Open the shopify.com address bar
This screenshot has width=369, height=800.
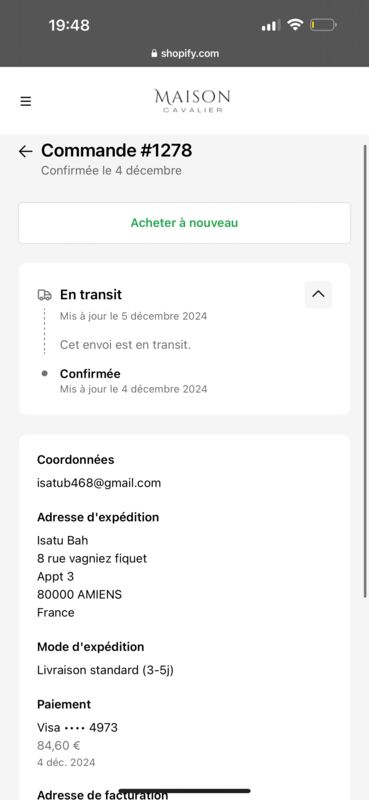pos(185,54)
